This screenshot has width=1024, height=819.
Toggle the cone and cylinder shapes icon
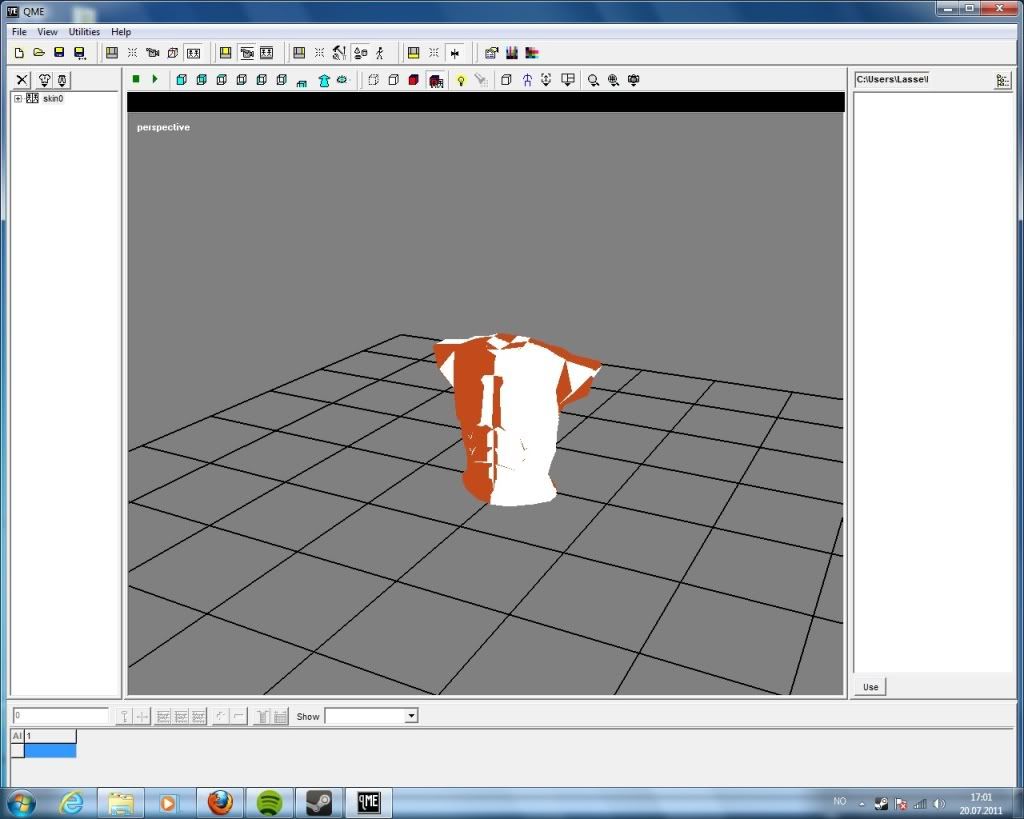360,53
